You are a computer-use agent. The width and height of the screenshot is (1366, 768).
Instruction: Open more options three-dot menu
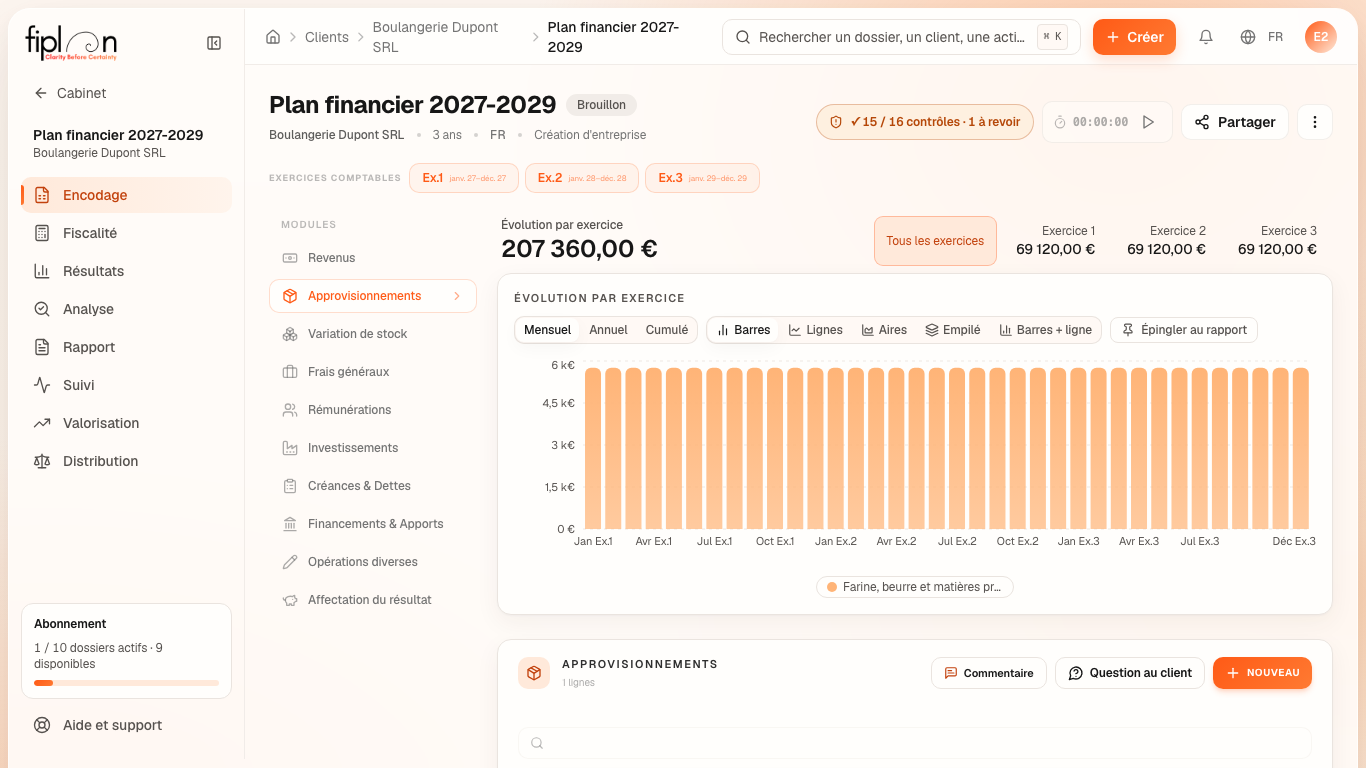click(x=1315, y=122)
